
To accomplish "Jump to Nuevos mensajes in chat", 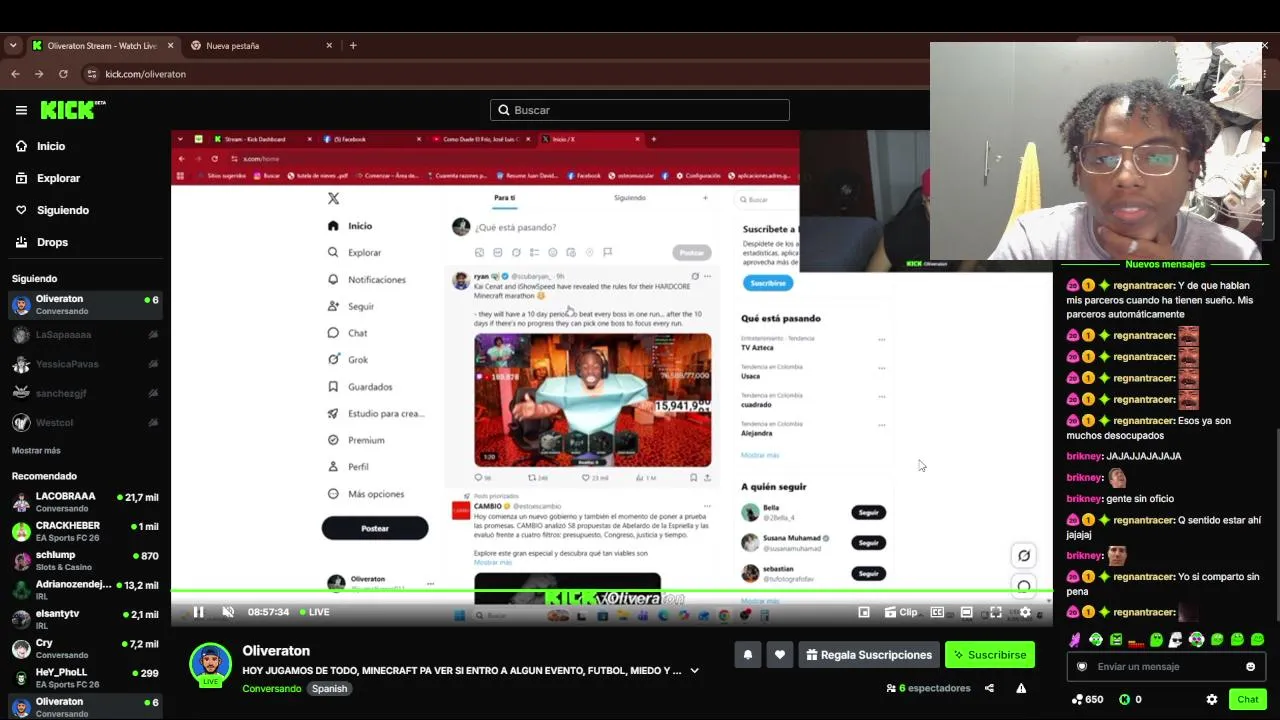I will click(1165, 264).
